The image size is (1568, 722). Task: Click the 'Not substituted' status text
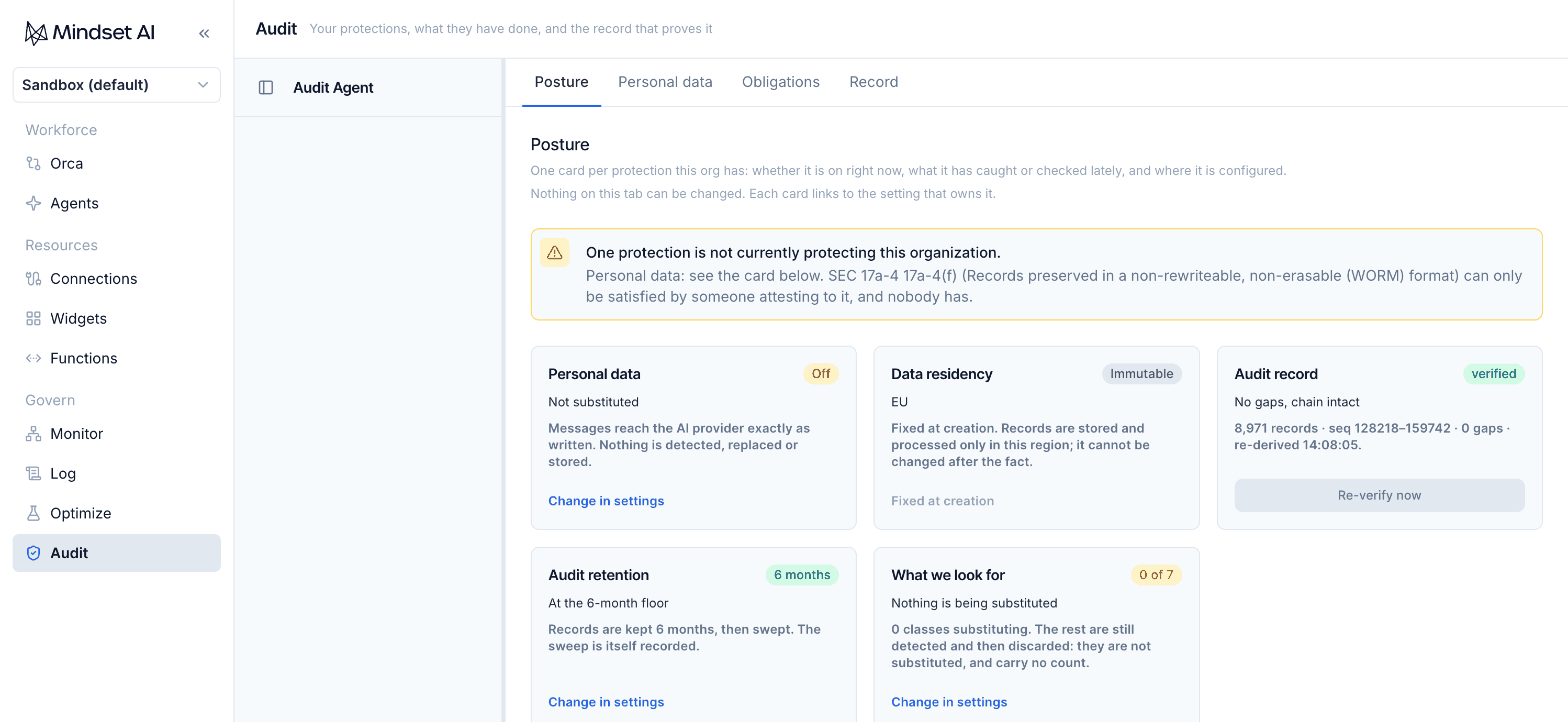[x=593, y=402]
